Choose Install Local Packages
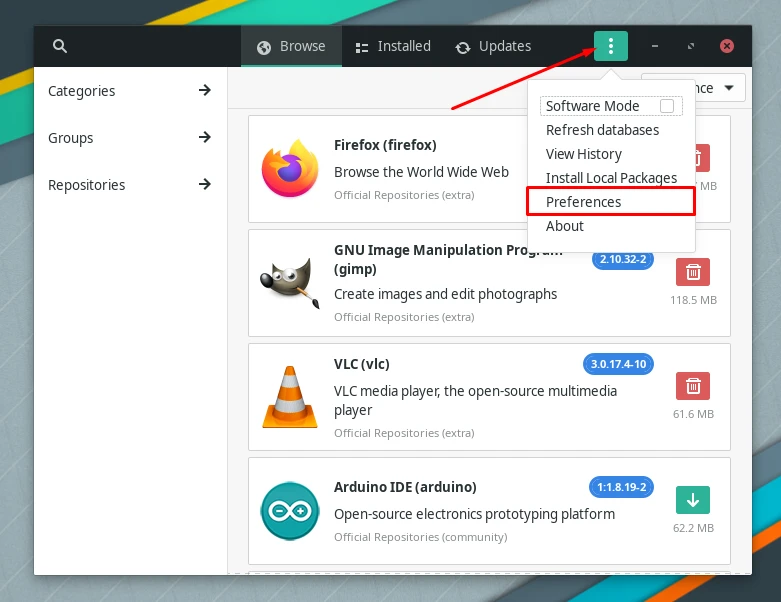Screen dimensions: 781x602 coord(611,178)
